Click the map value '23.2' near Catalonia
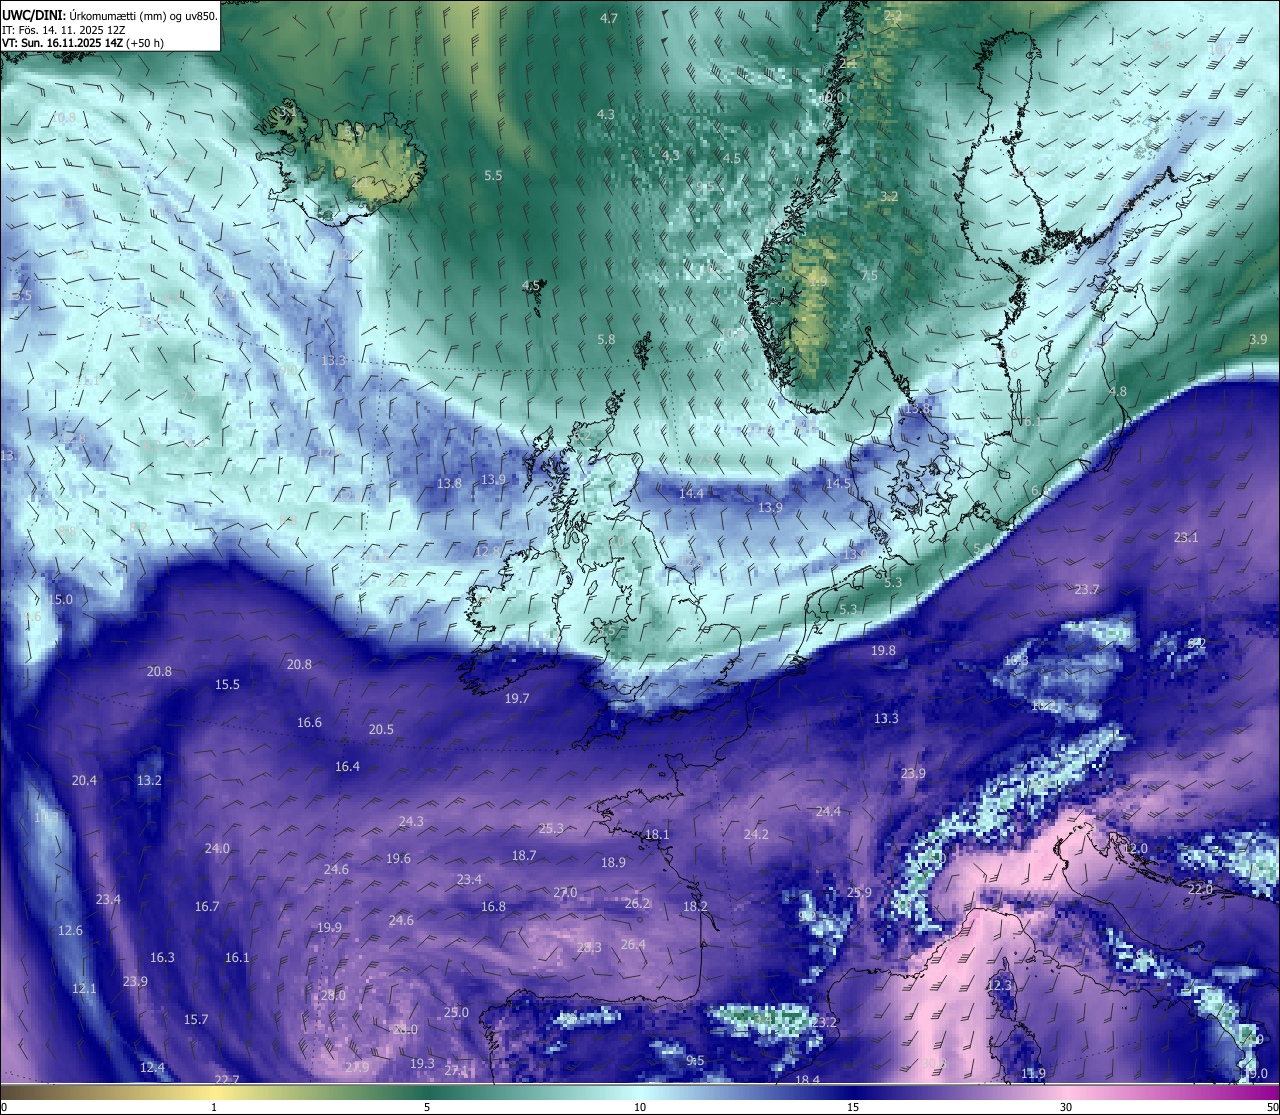Screen dimensions: 1280x1115 pos(824,1022)
